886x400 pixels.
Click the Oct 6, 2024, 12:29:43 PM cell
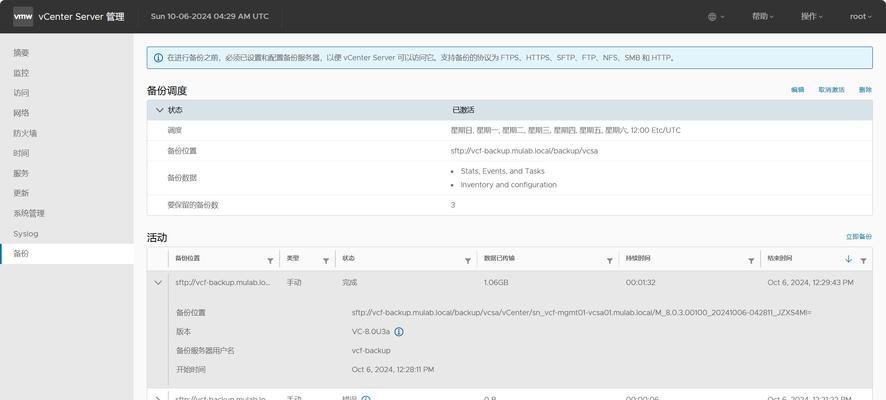pos(810,282)
